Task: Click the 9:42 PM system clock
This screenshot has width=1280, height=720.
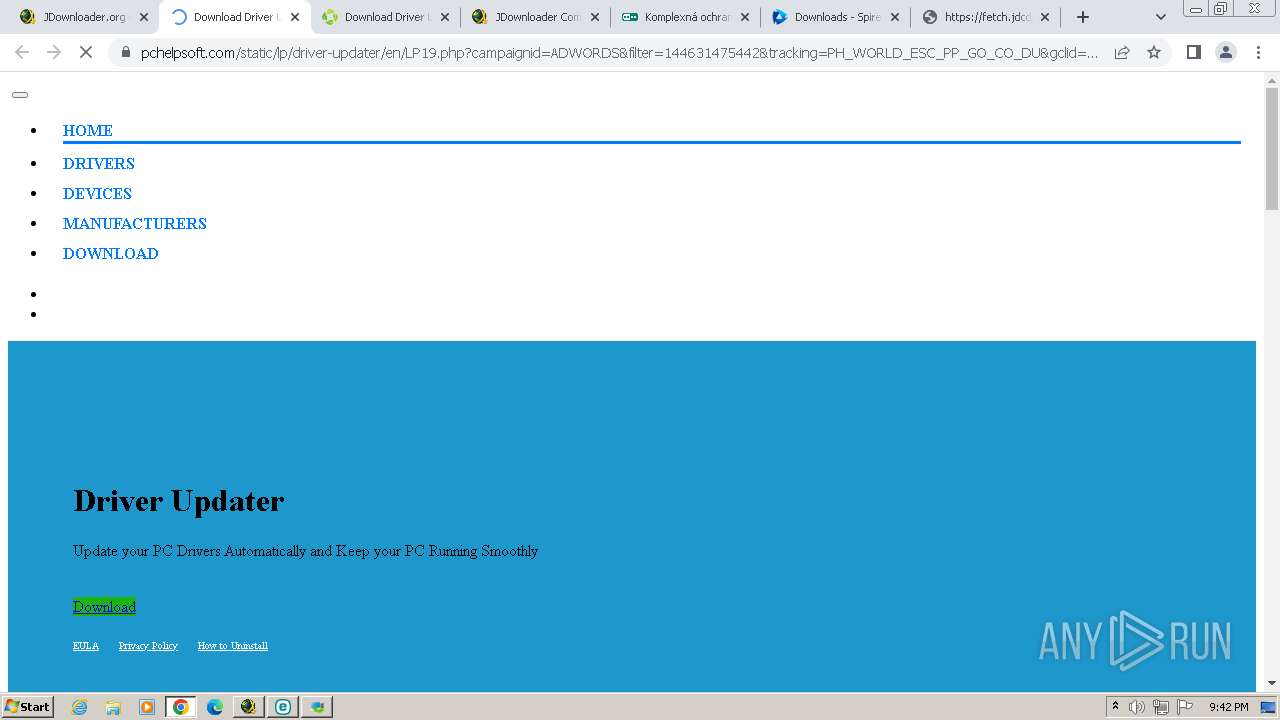Action: (x=1228, y=707)
